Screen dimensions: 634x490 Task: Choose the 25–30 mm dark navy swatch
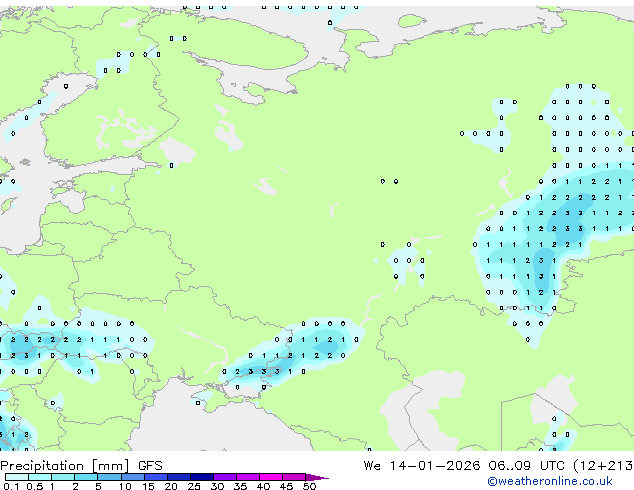point(202,477)
